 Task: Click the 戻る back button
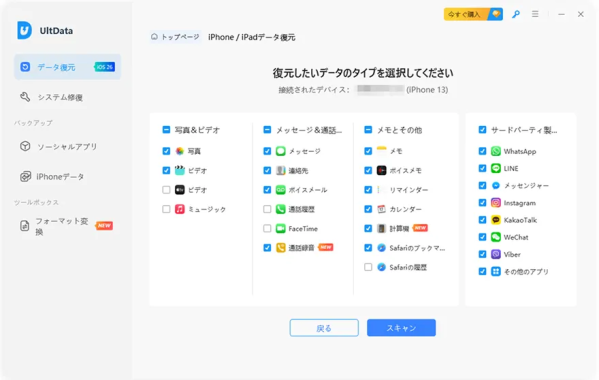324,328
